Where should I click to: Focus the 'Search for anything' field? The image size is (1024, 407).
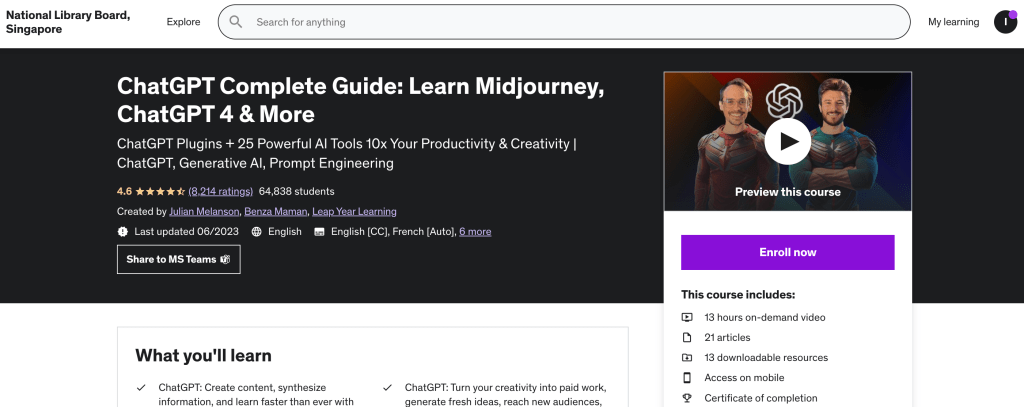pos(570,22)
